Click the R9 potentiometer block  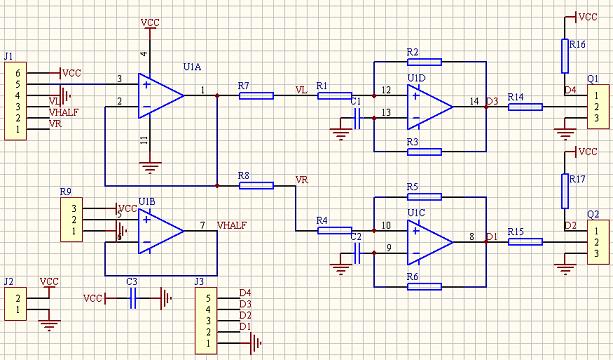[x=72, y=219]
